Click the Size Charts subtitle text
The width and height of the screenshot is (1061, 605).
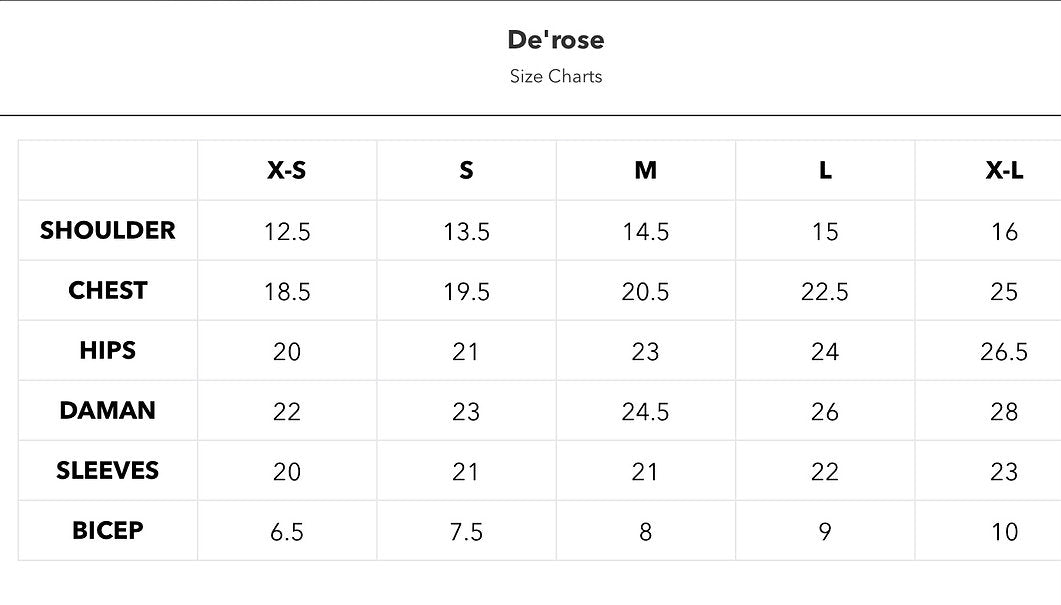point(555,76)
